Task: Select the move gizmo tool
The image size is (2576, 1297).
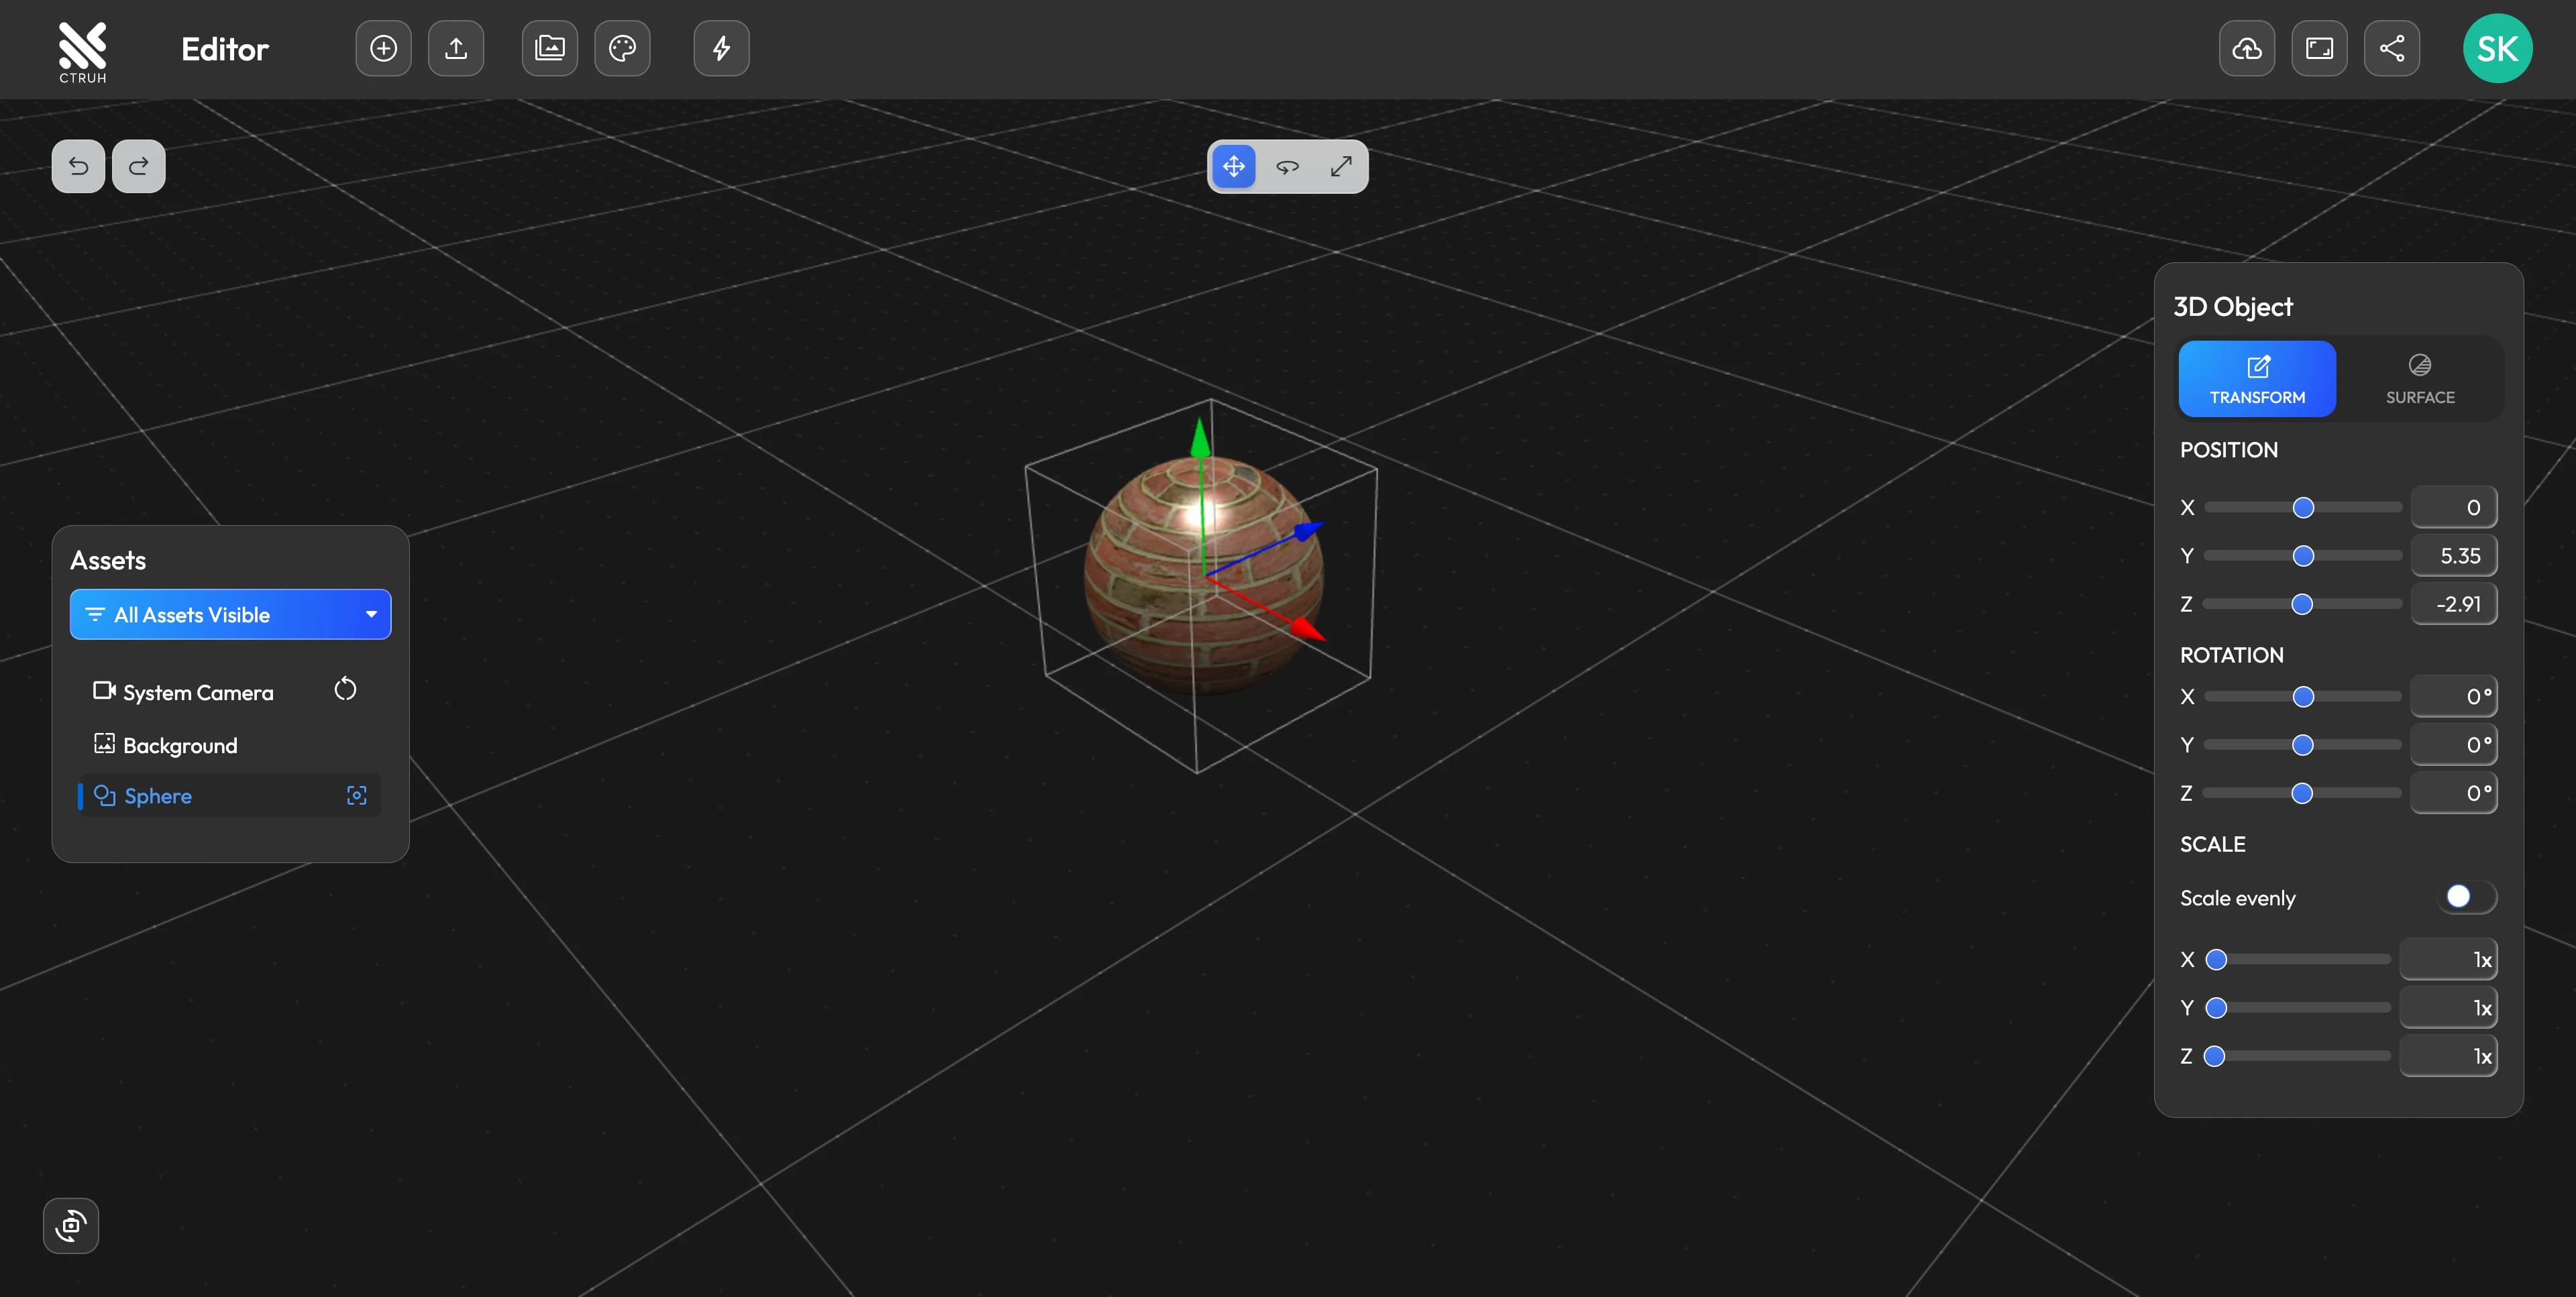Action: pyautogui.click(x=1234, y=167)
